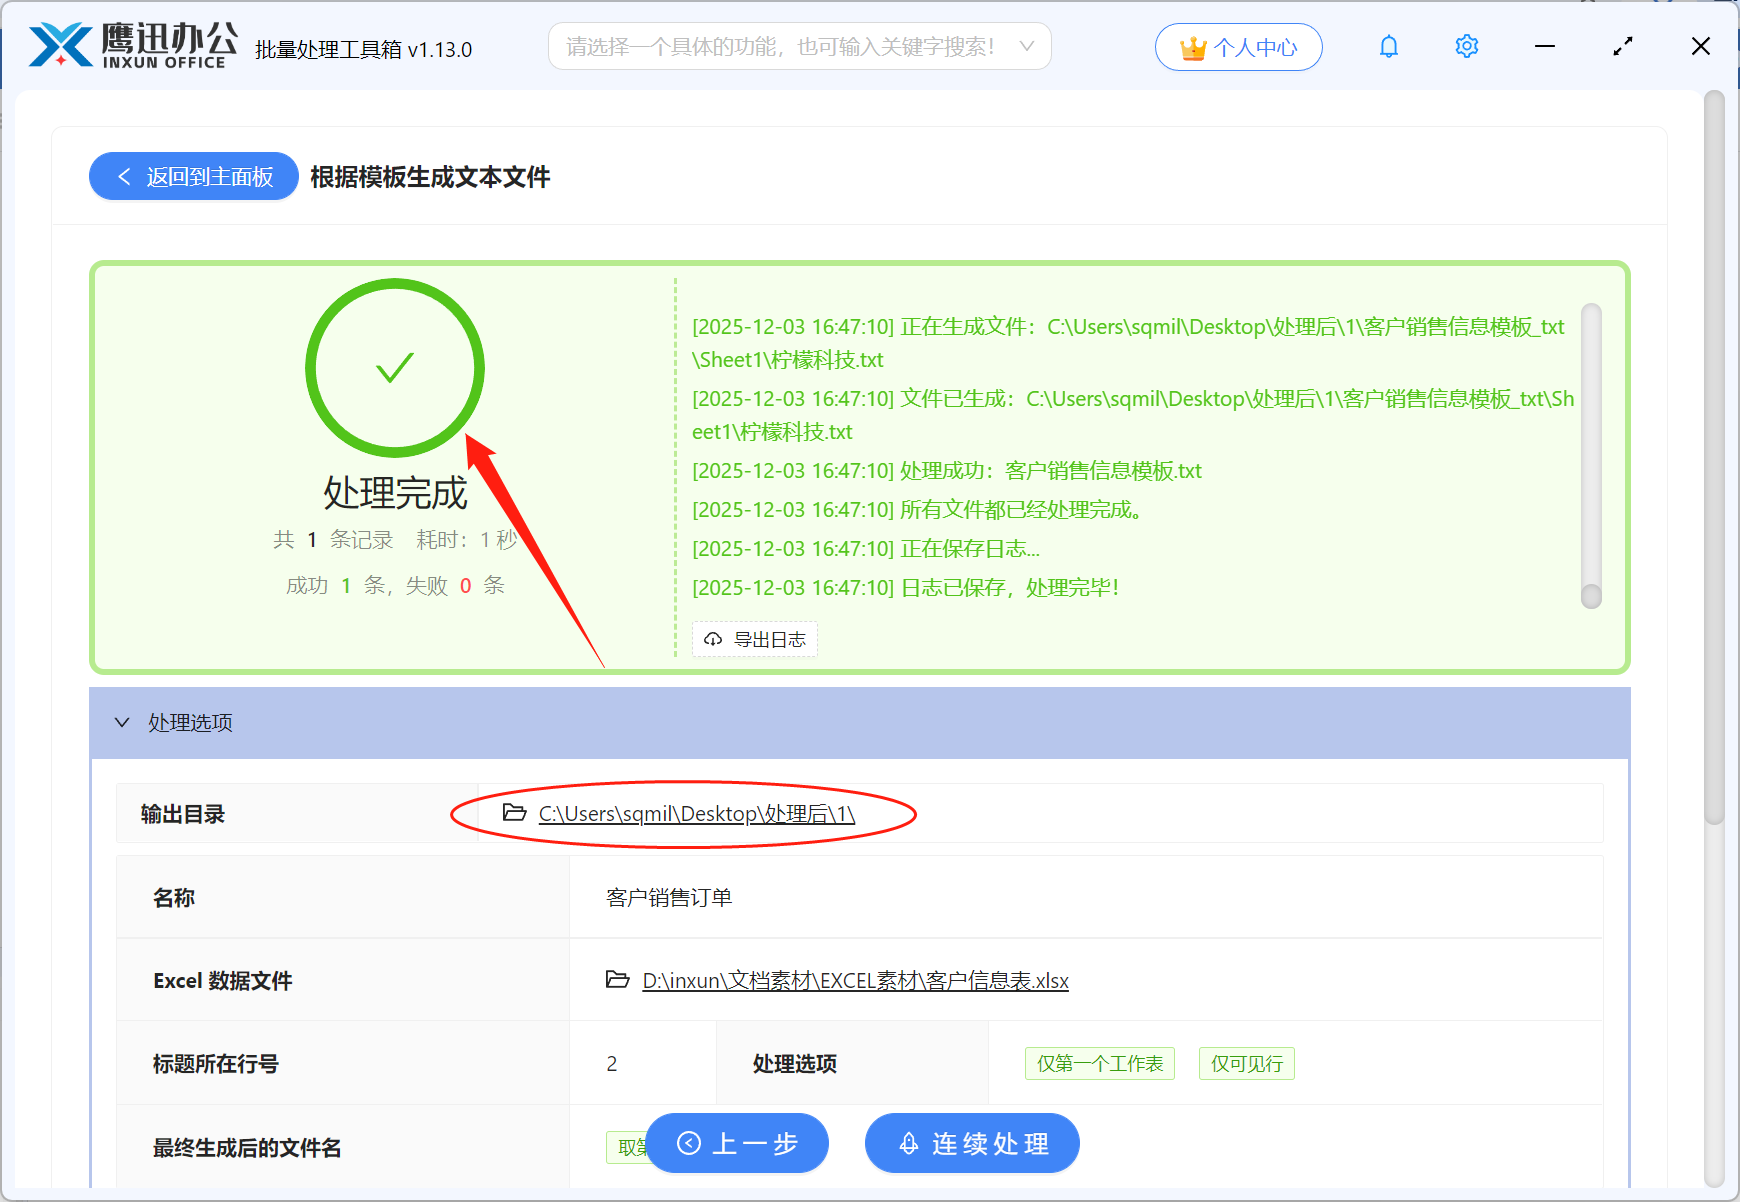Image resolution: width=1740 pixels, height=1202 pixels.
Task: Click the megaphone icon on 连续处理
Action: tap(908, 1143)
